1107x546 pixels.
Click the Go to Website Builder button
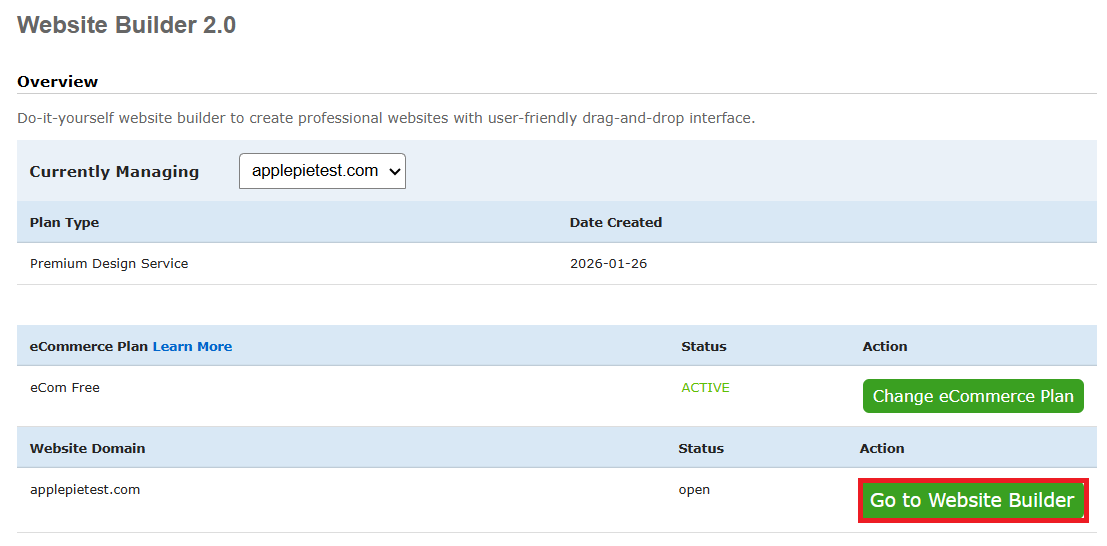[972, 500]
